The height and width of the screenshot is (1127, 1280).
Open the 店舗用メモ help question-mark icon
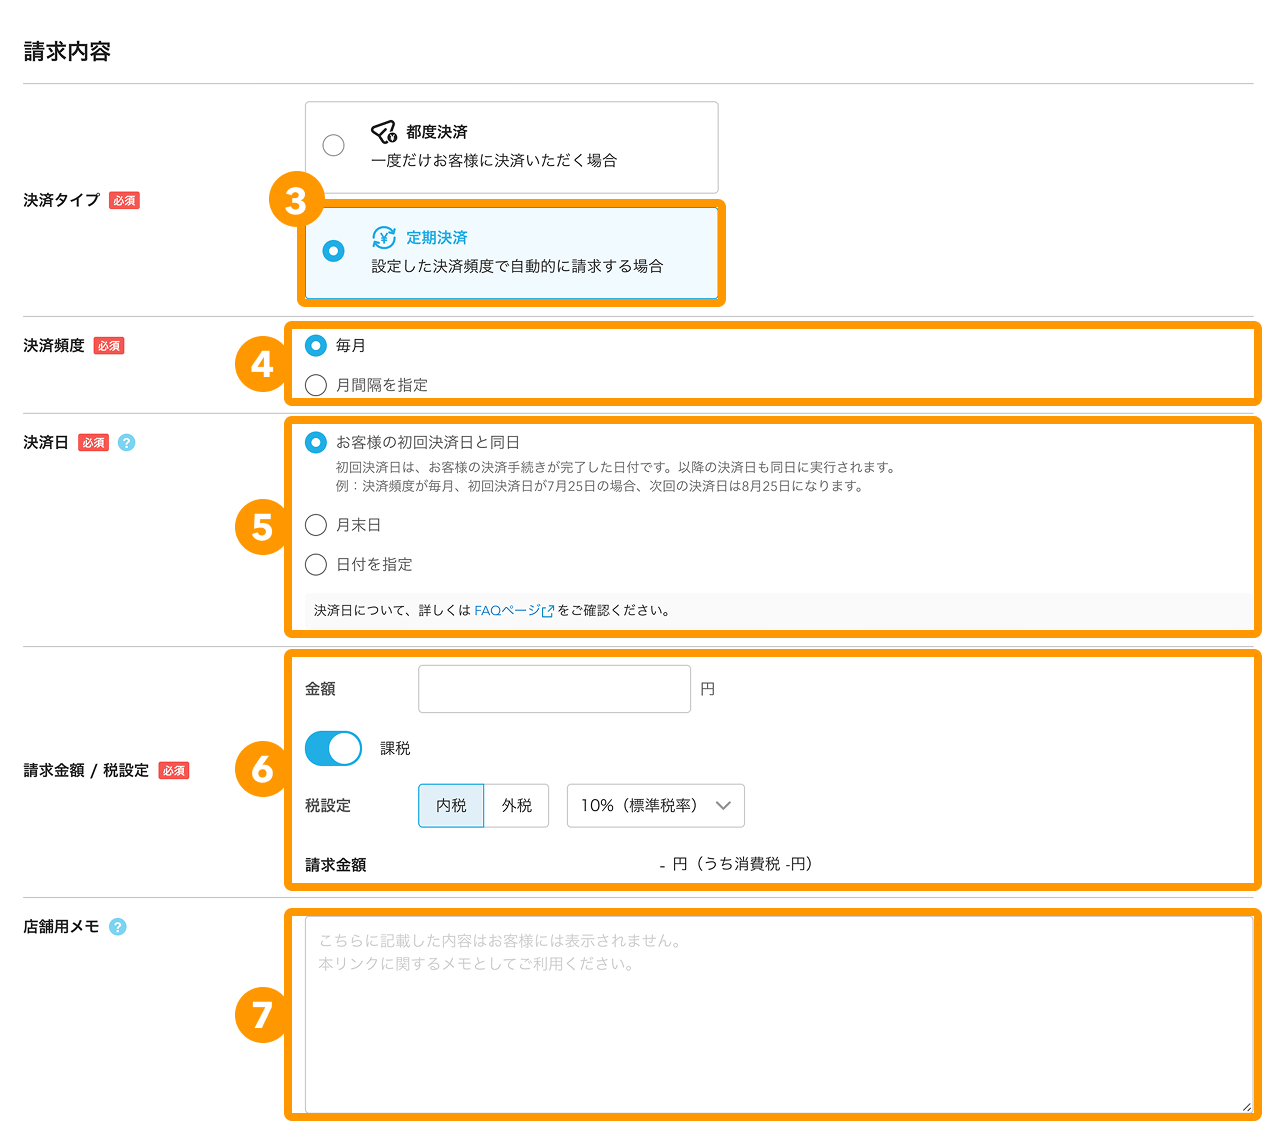(118, 927)
